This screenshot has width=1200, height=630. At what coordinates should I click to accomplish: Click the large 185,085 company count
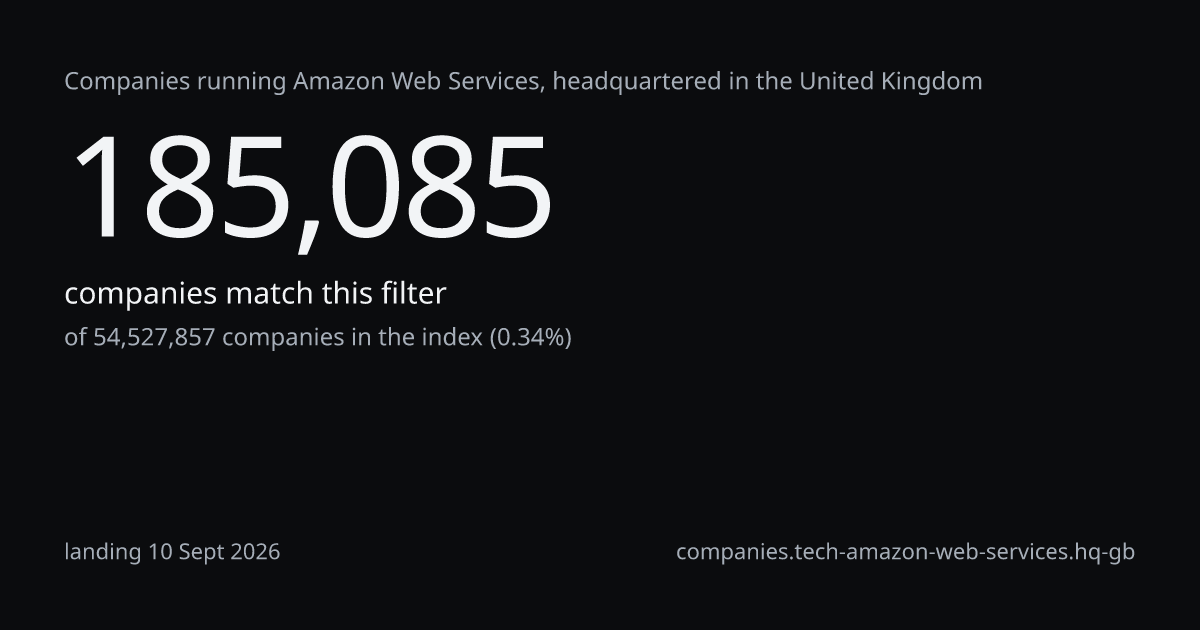(x=309, y=190)
